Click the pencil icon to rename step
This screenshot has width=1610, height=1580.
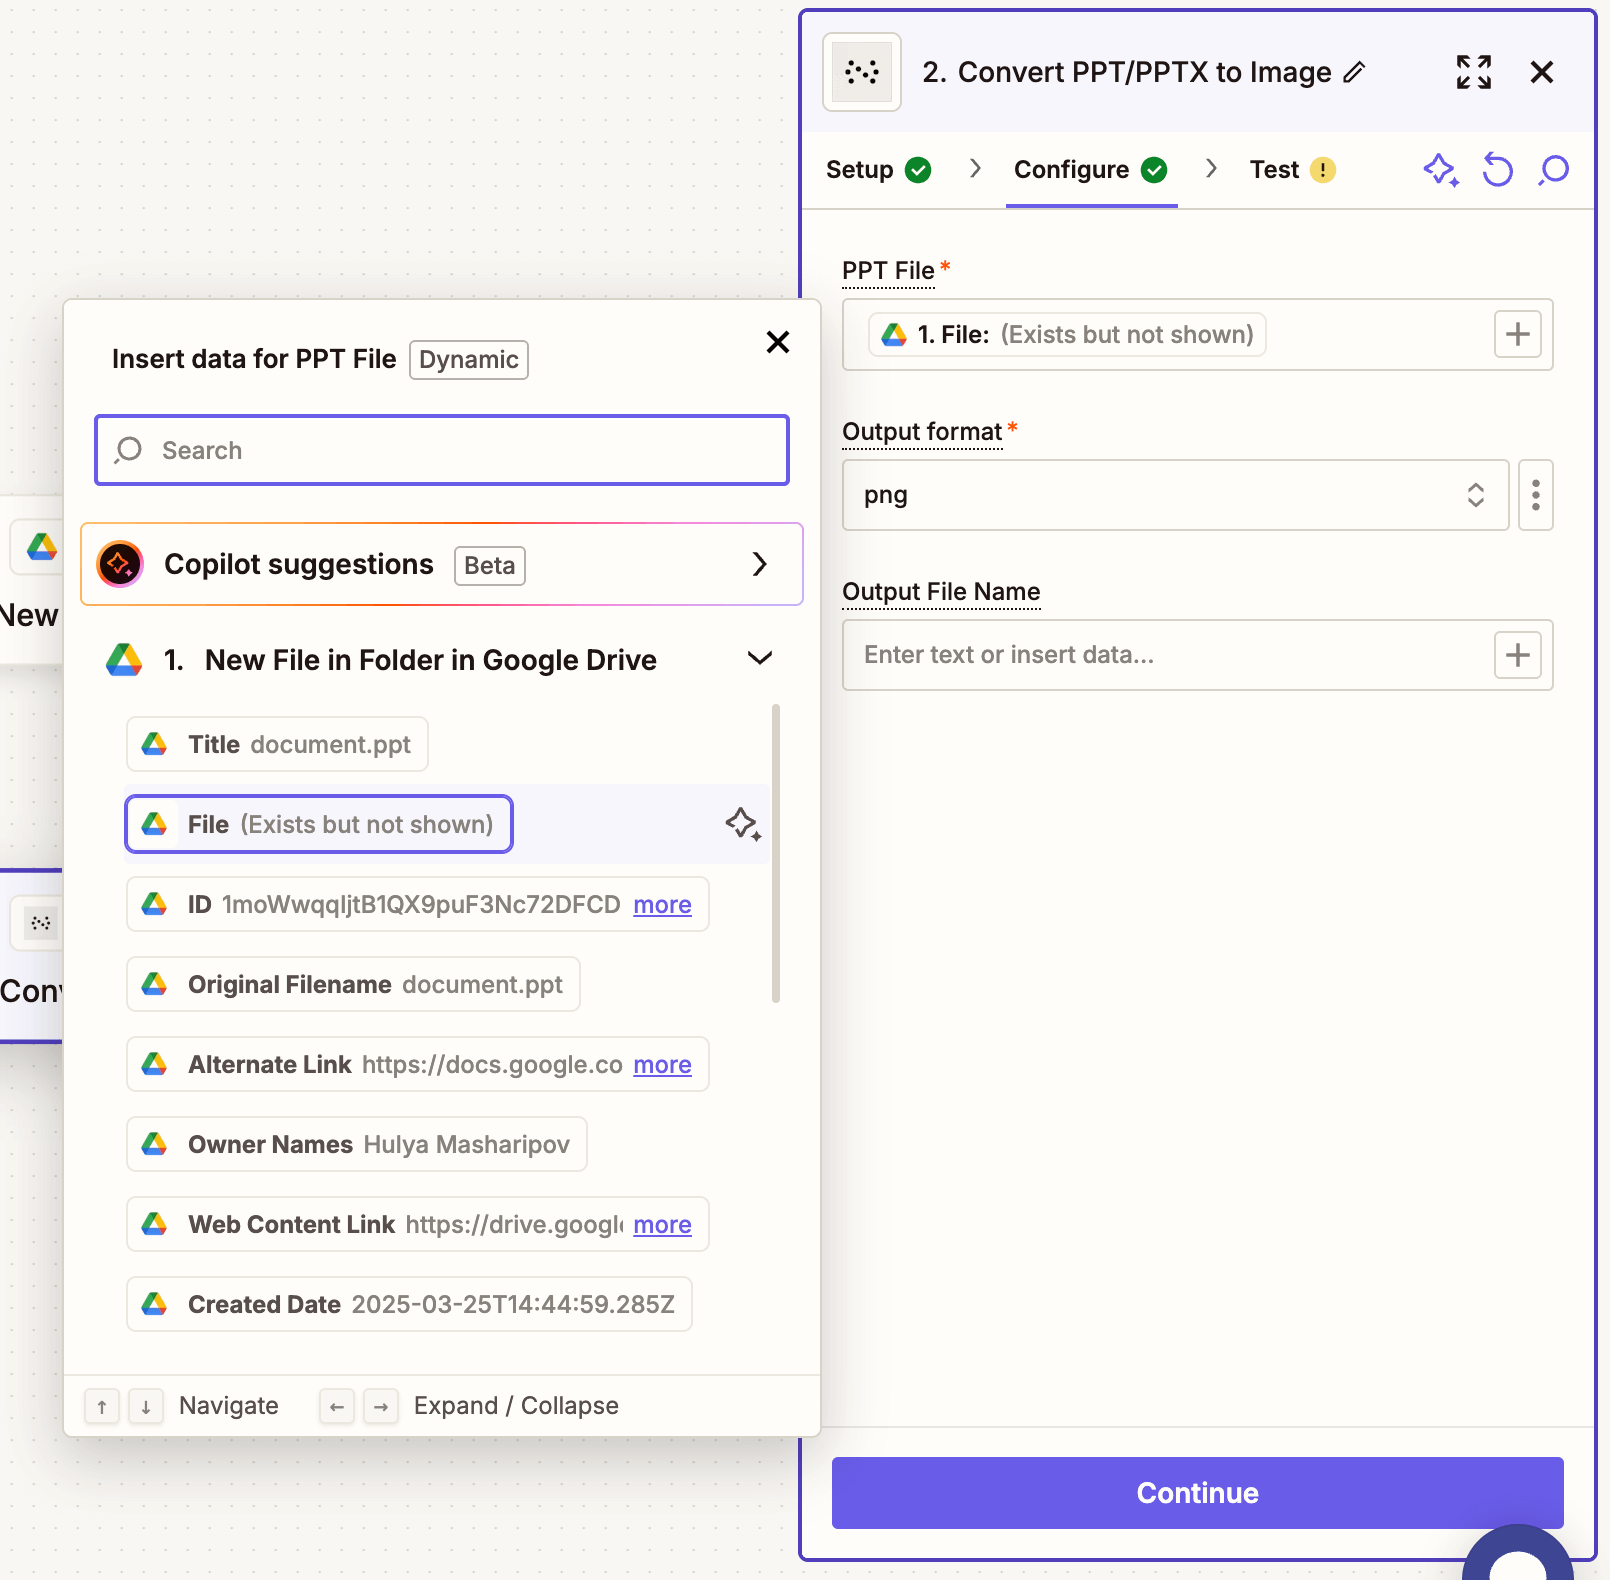point(1354,72)
